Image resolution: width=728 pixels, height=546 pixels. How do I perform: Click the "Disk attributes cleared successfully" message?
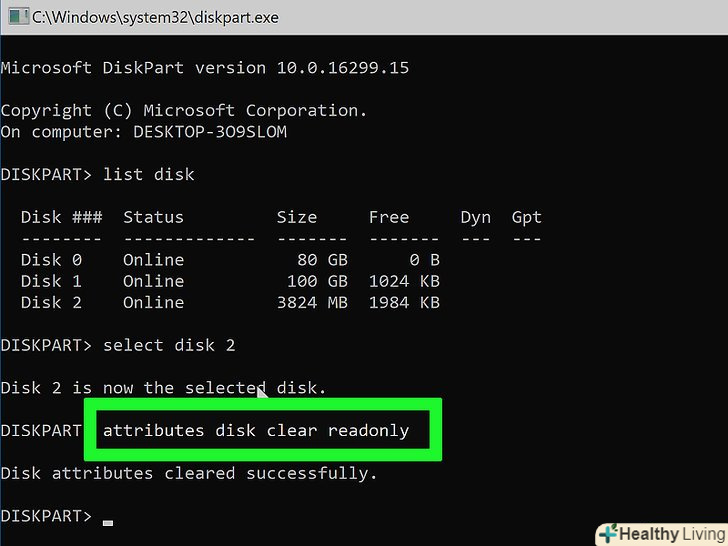pos(189,473)
